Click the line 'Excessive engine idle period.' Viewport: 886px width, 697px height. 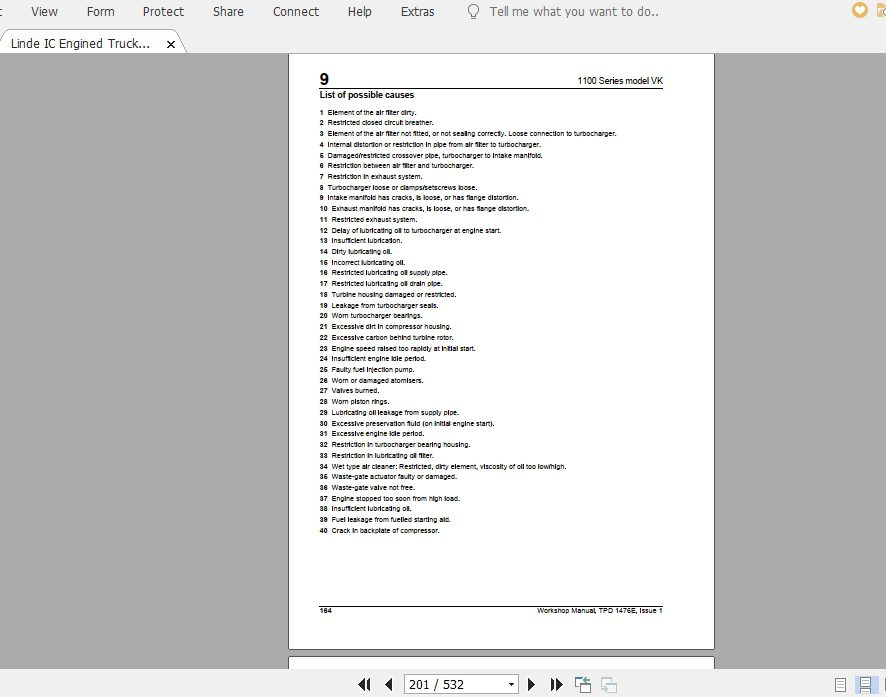(377, 434)
